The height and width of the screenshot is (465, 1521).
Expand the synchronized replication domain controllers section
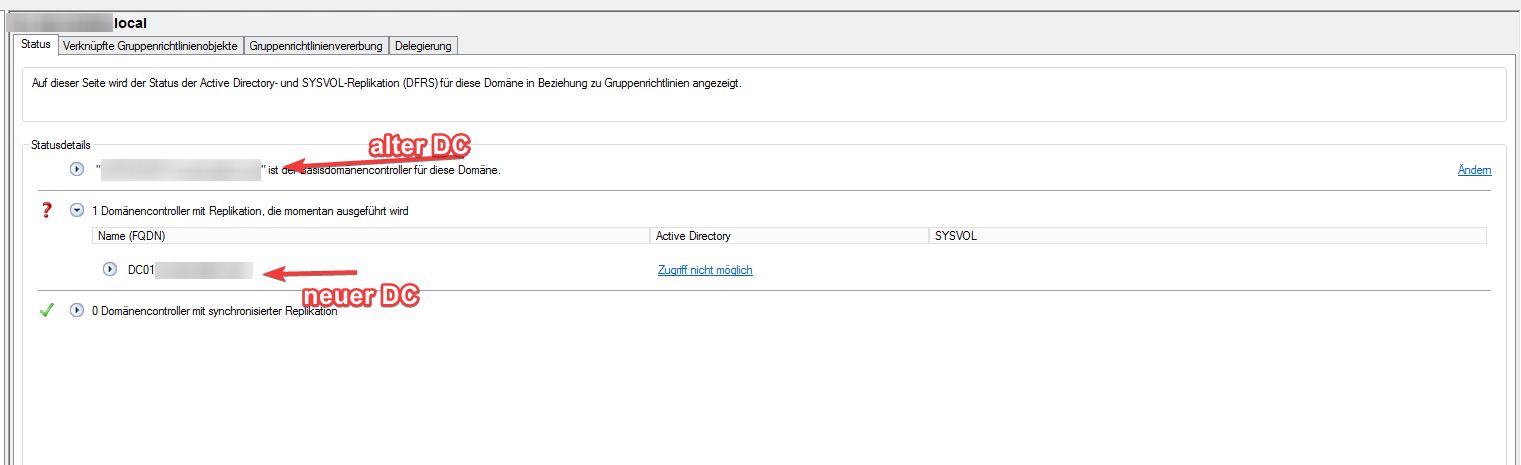77,311
